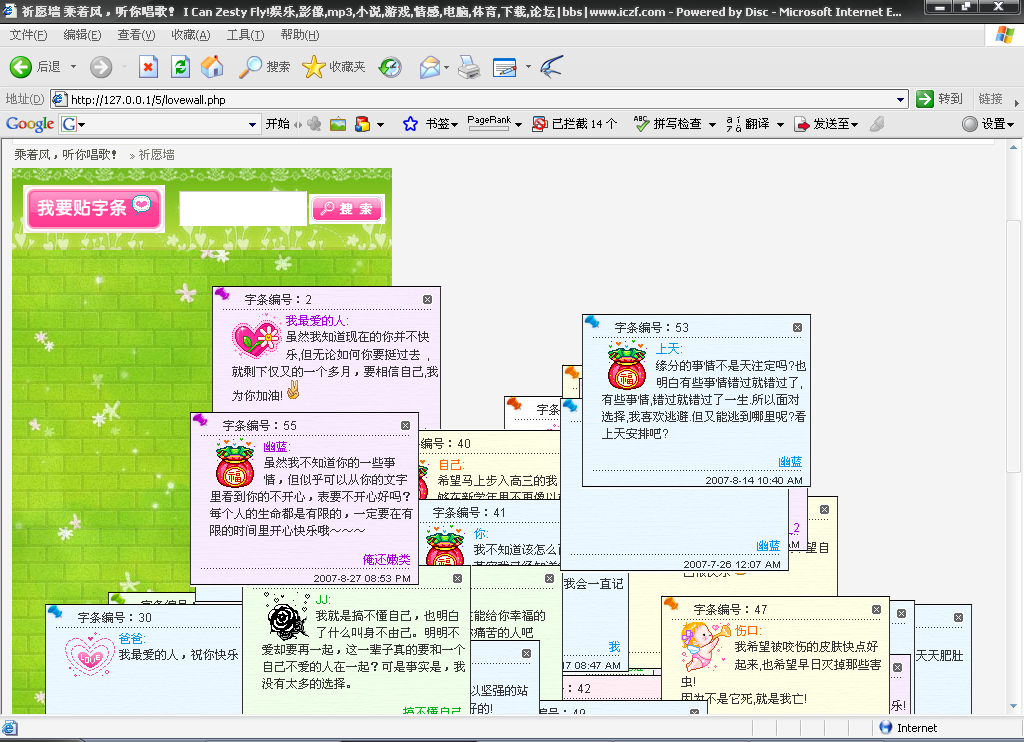Open the 查看(V) menu

click(136, 35)
